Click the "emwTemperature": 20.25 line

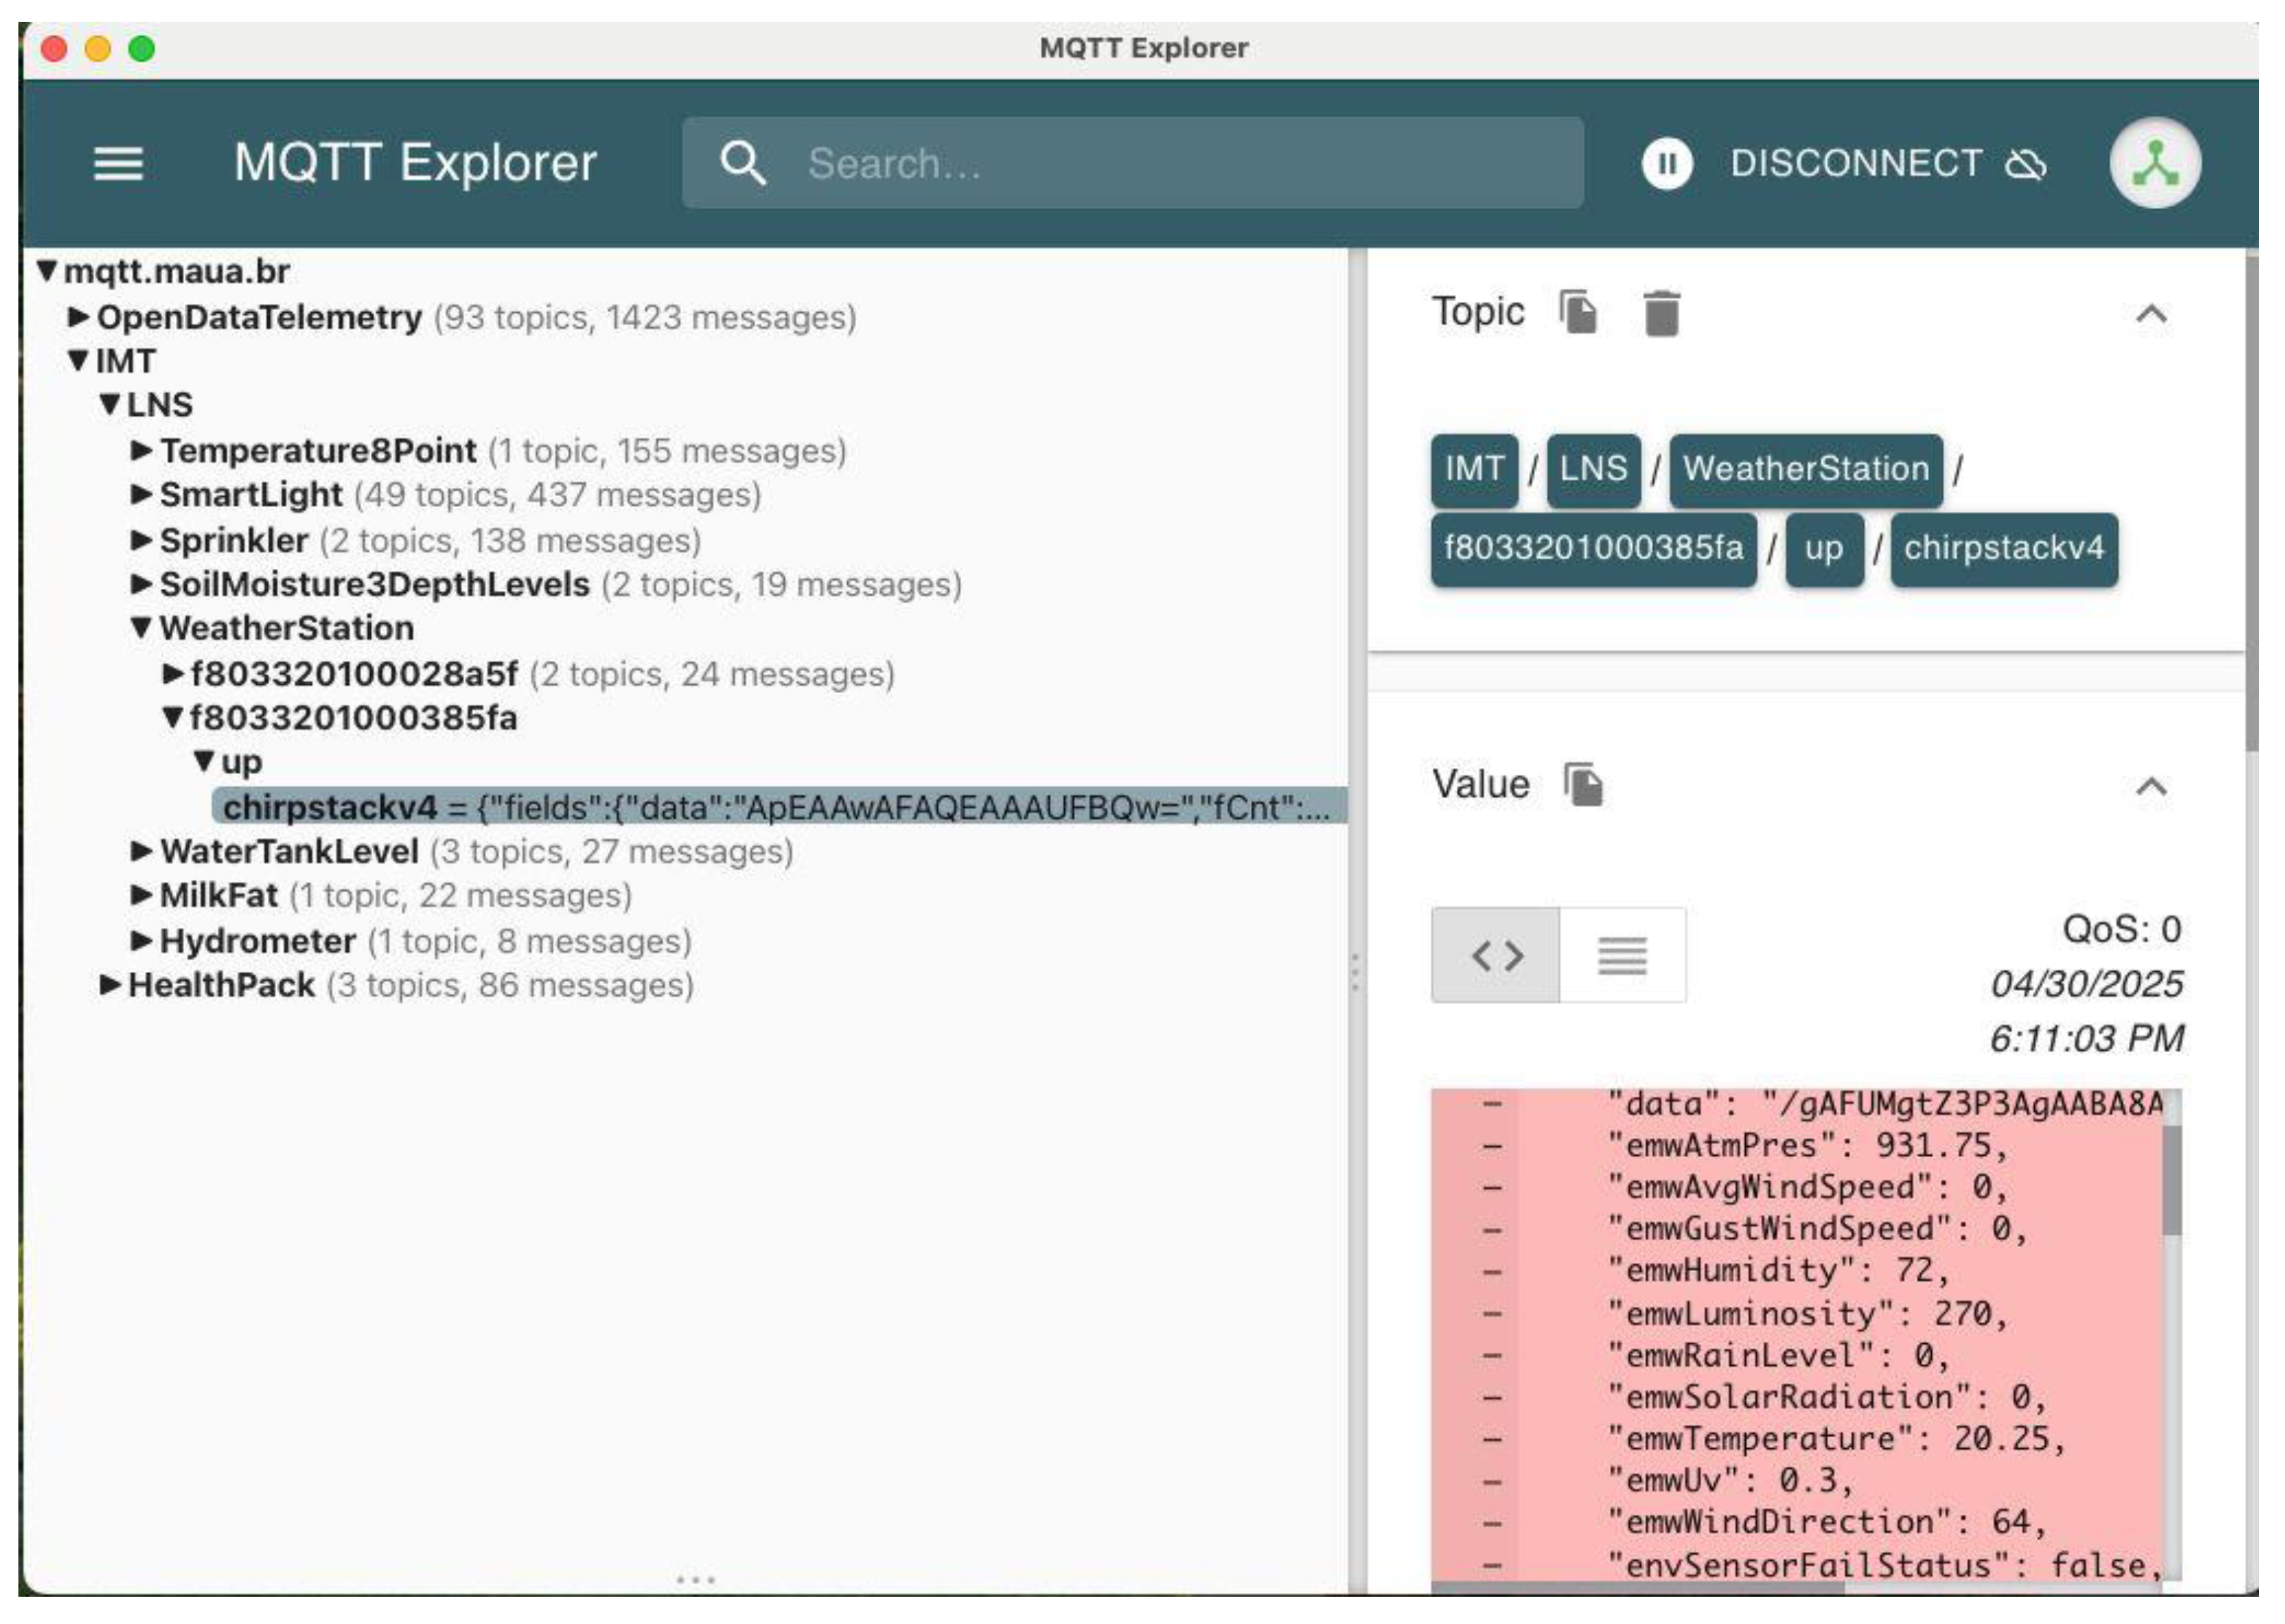tap(1836, 1440)
